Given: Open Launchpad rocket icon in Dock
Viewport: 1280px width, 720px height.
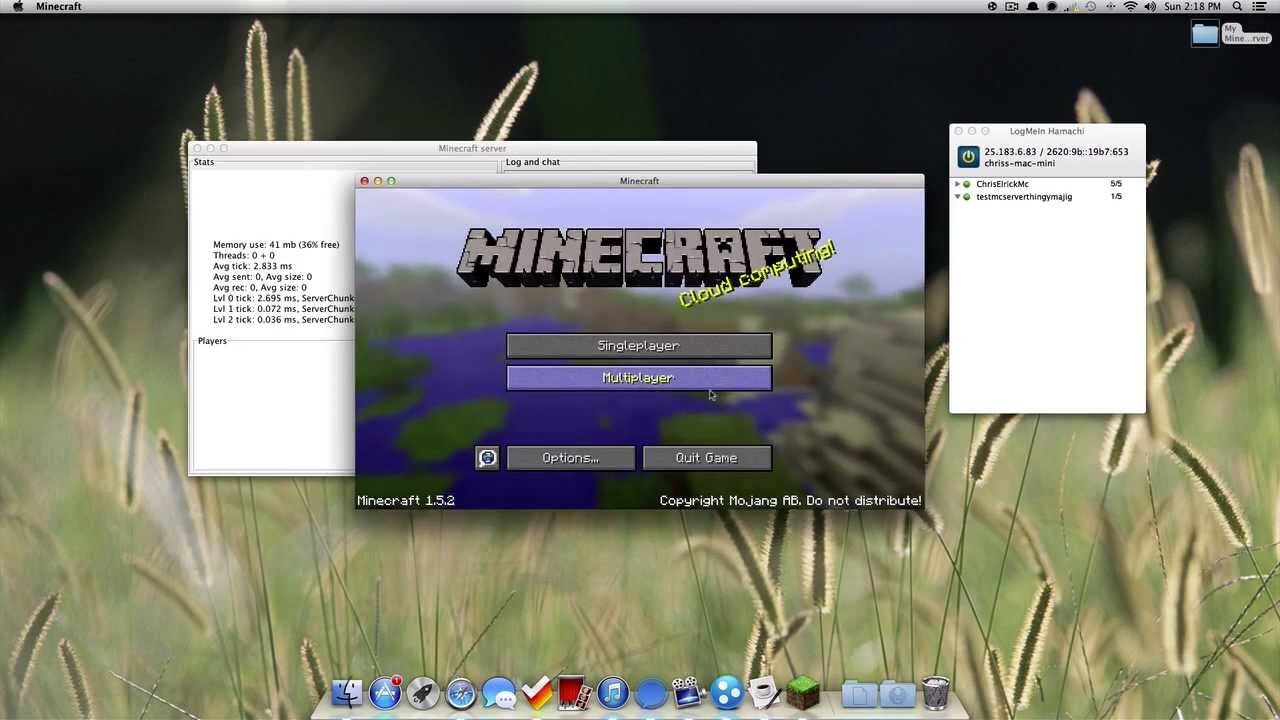Looking at the screenshot, I should point(423,692).
